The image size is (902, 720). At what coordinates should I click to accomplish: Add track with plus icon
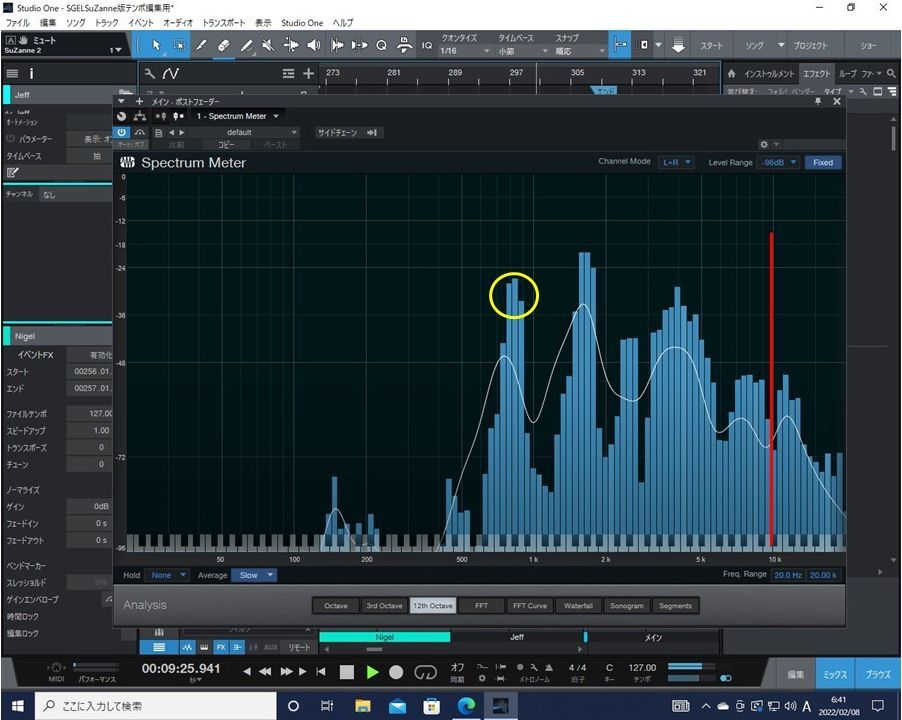pos(308,74)
